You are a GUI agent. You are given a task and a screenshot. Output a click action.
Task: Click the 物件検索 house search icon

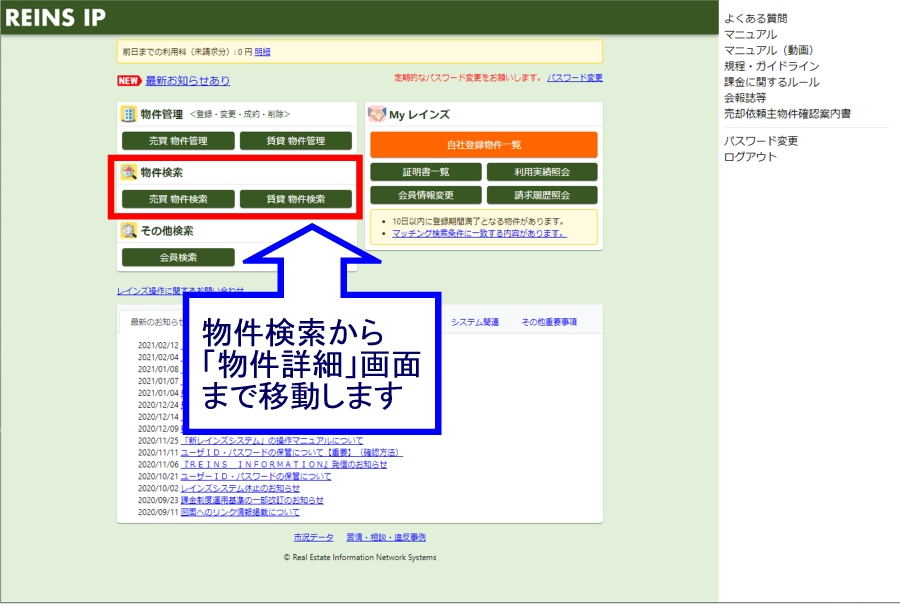128,173
